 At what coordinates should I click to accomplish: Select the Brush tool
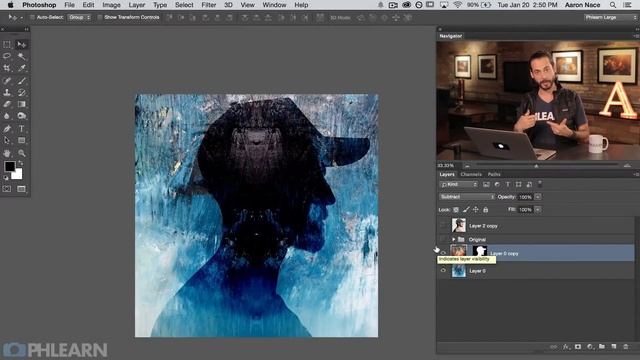click(x=22, y=81)
